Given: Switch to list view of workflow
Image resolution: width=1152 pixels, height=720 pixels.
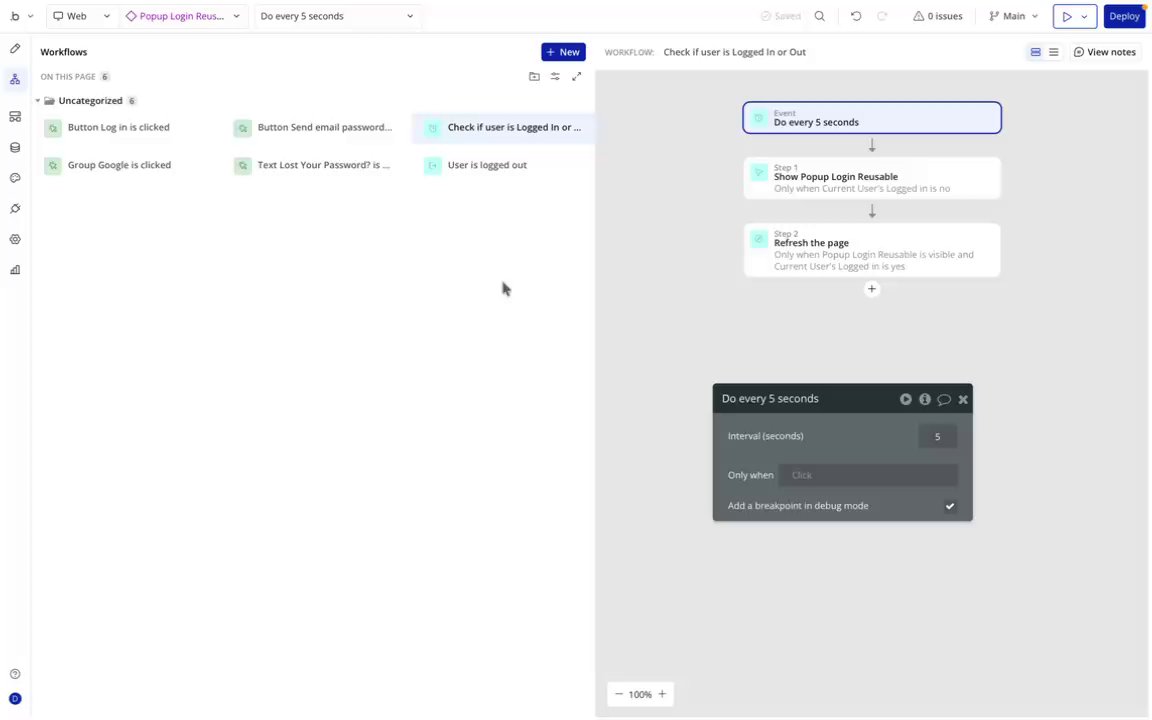Looking at the screenshot, I should 1054,52.
